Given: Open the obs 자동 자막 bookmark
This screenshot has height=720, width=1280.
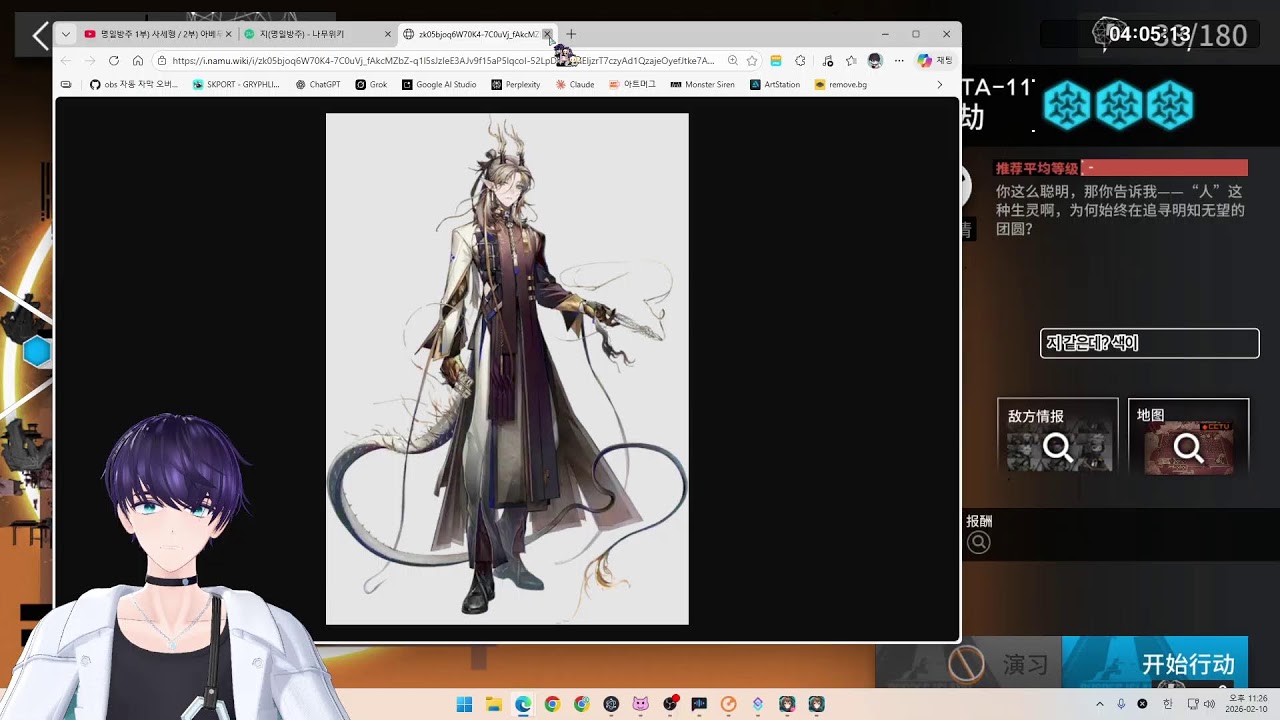Looking at the screenshot, I should tap(134, 85).
